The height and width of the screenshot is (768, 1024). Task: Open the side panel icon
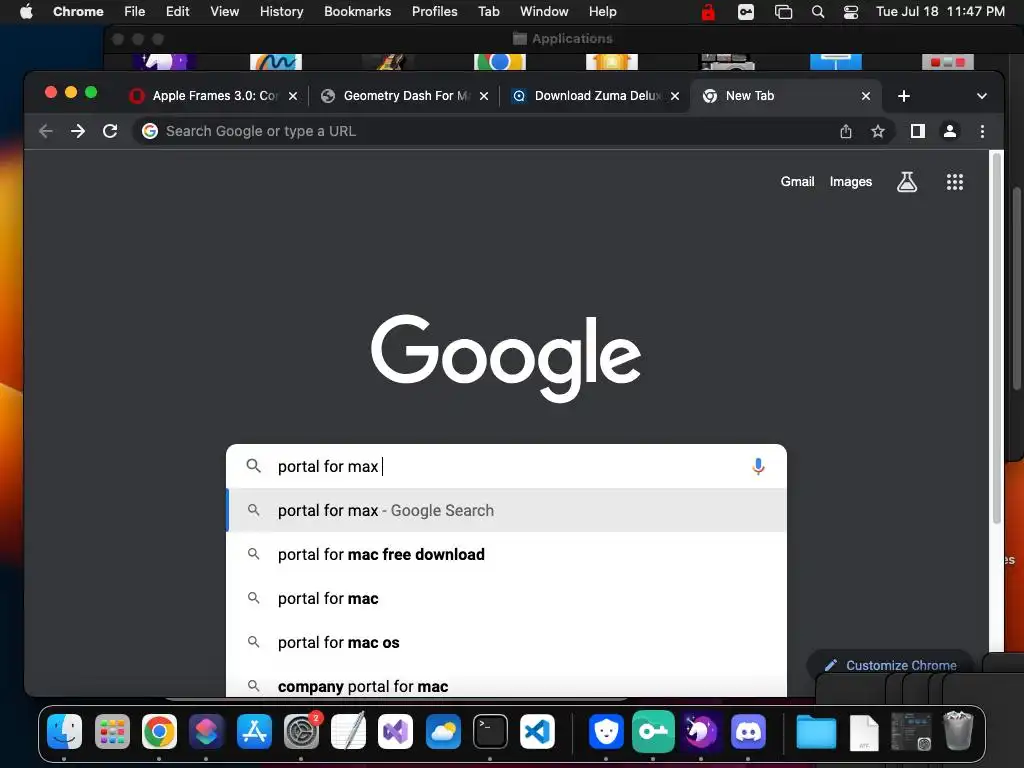918,131
